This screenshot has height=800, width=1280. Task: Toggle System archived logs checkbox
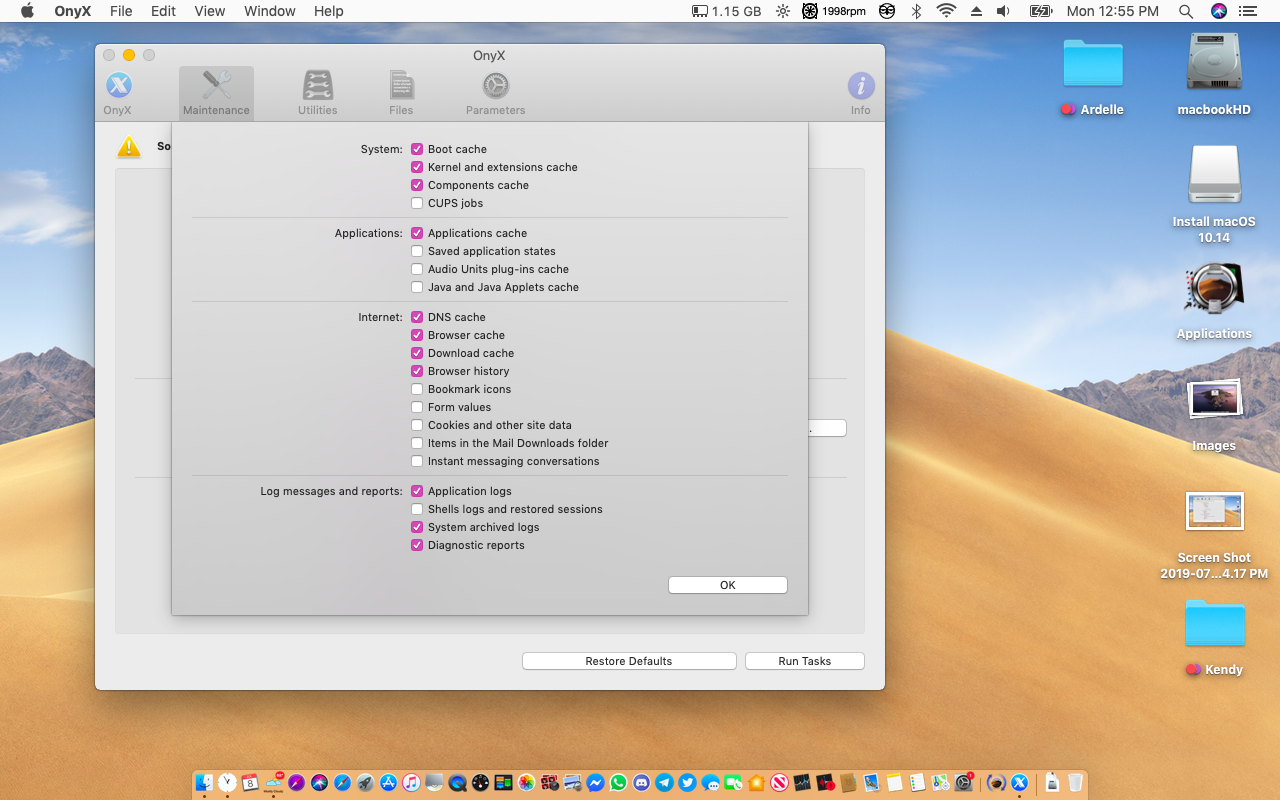click(x=417, y=527)
